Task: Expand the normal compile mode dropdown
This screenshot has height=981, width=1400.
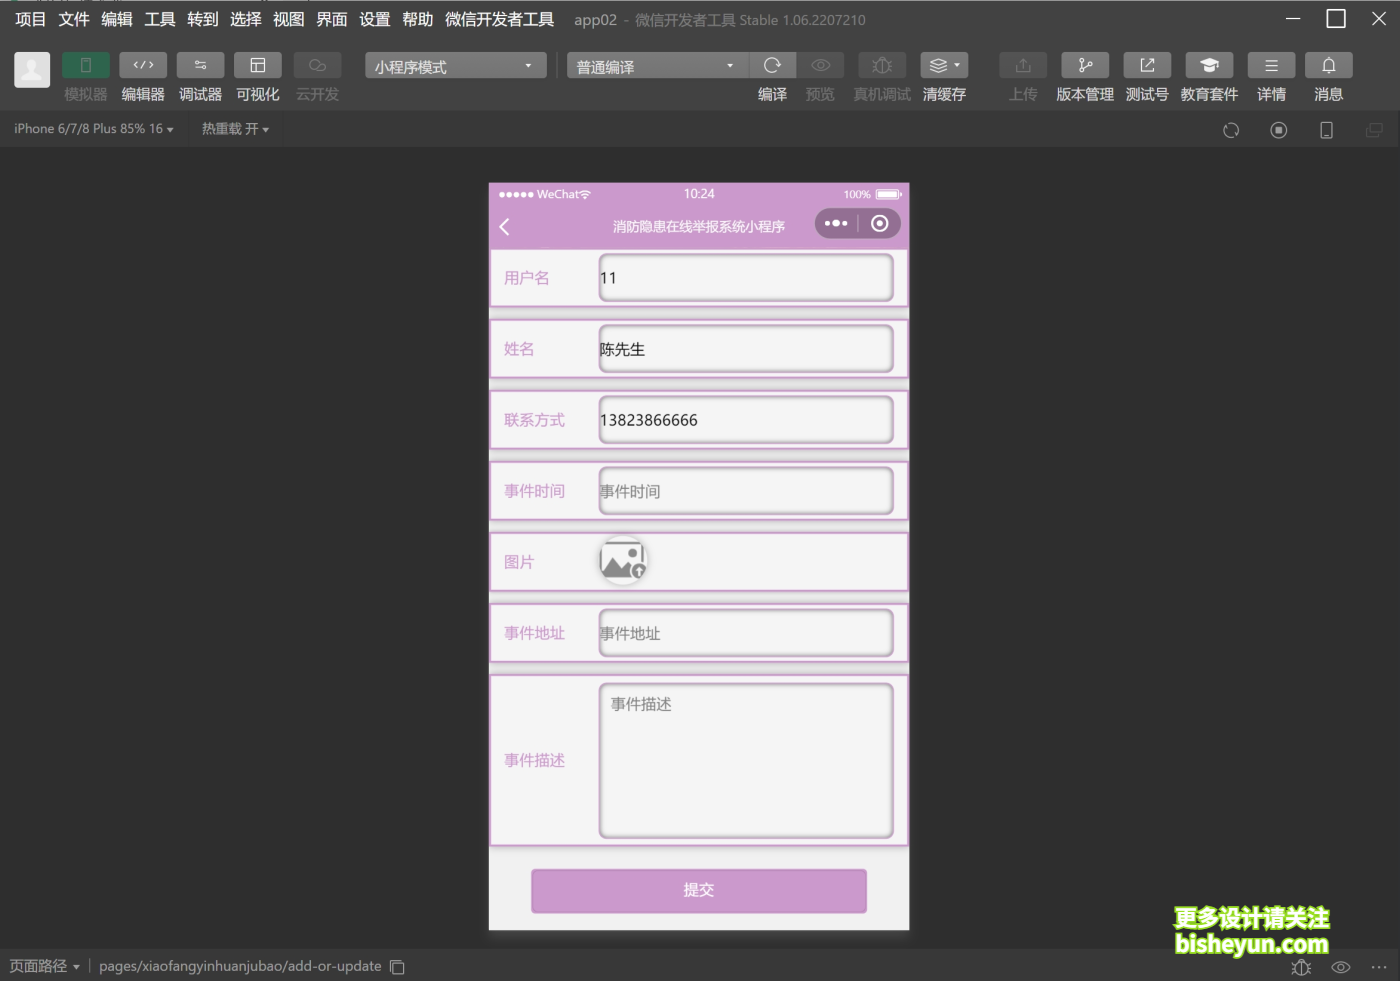Action: tap(656, 66)
